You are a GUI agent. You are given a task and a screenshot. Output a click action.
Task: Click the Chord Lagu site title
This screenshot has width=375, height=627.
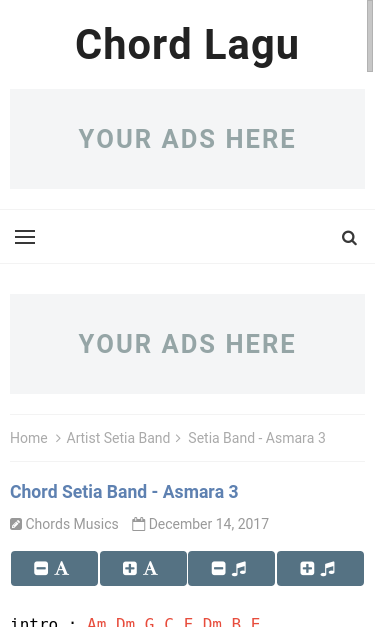point(187,45)
